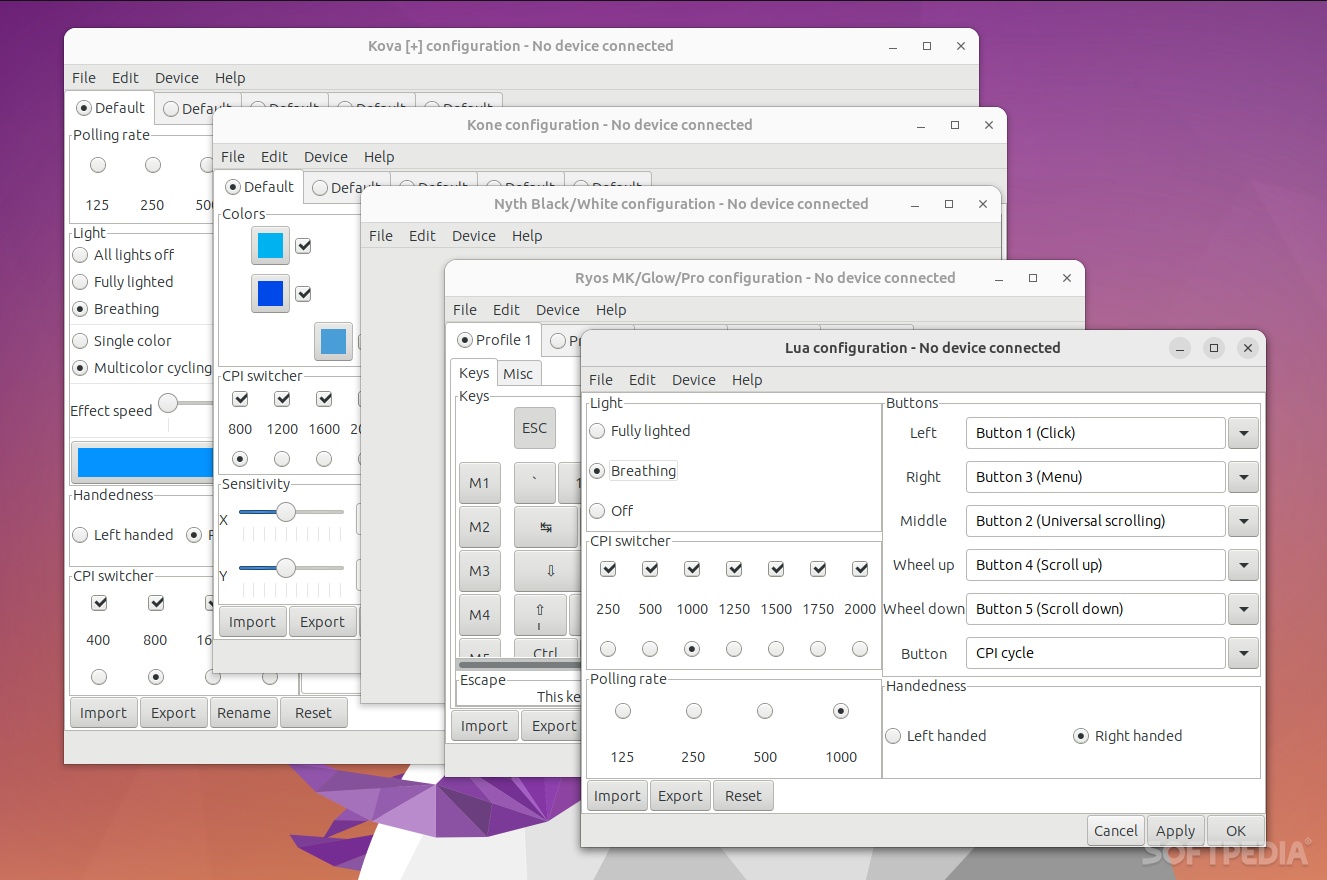Select Left handed in Kova Handedness
The image size is (1327, 880).
point(123,535)
